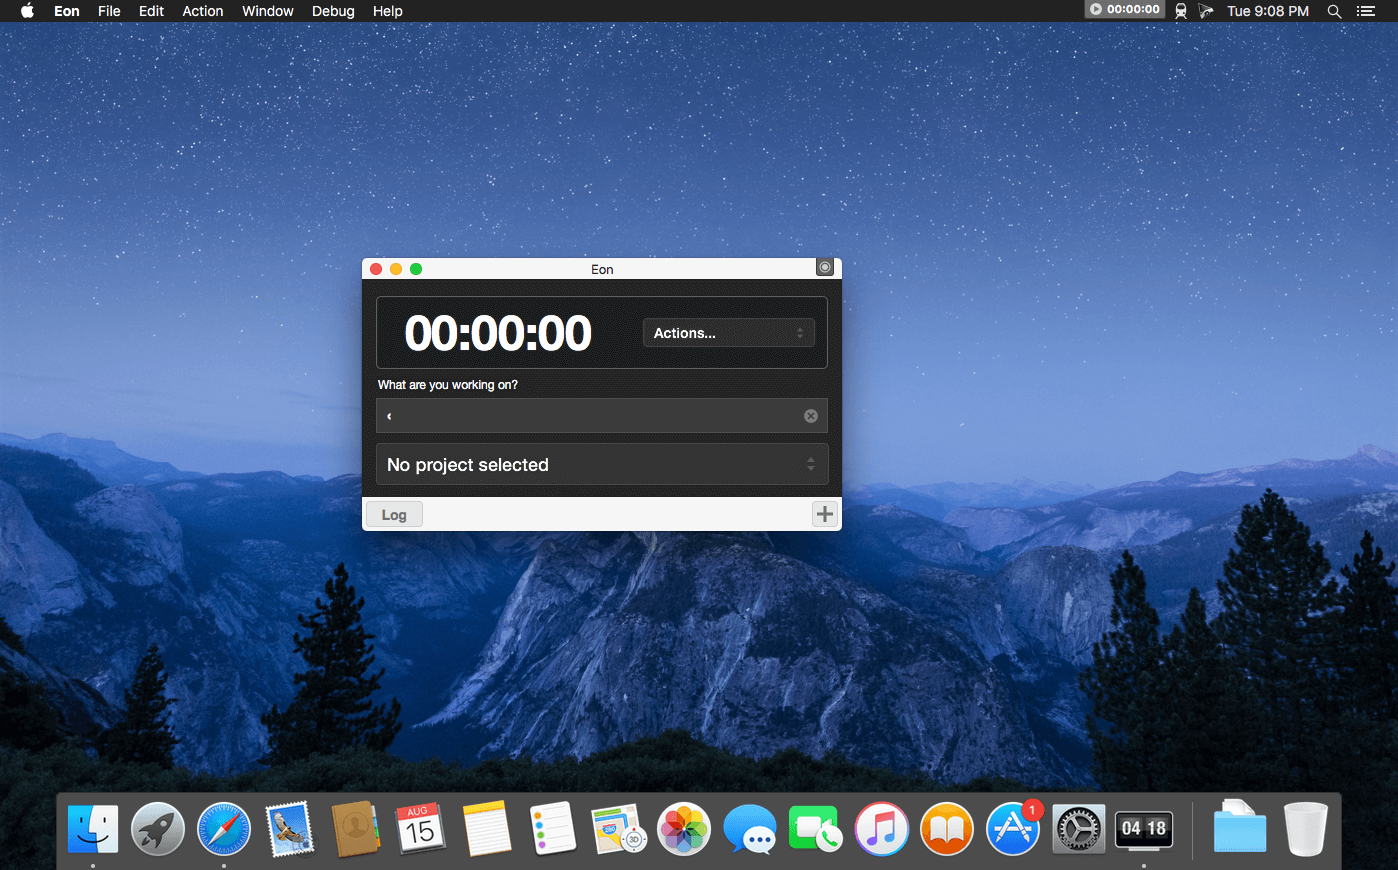The image size is (1398, 870).
Task: Click the Log button
Action: coord(394,515)
